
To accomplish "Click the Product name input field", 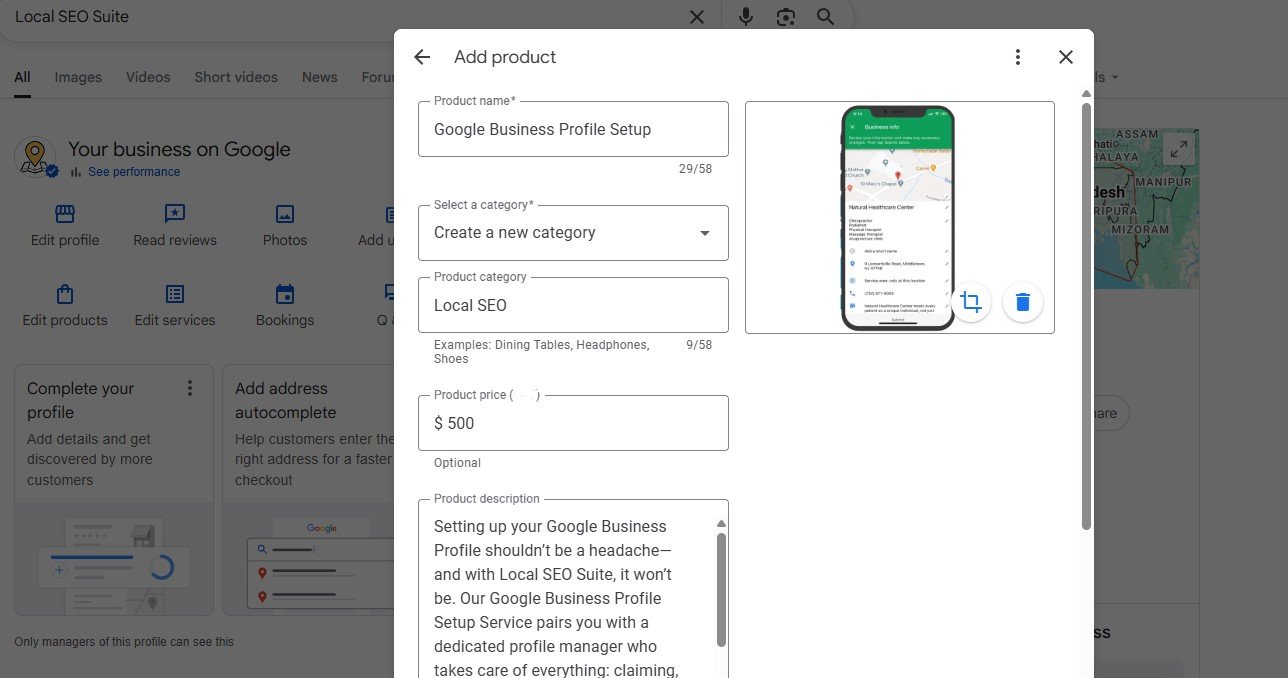I will (x=573, y=129).
